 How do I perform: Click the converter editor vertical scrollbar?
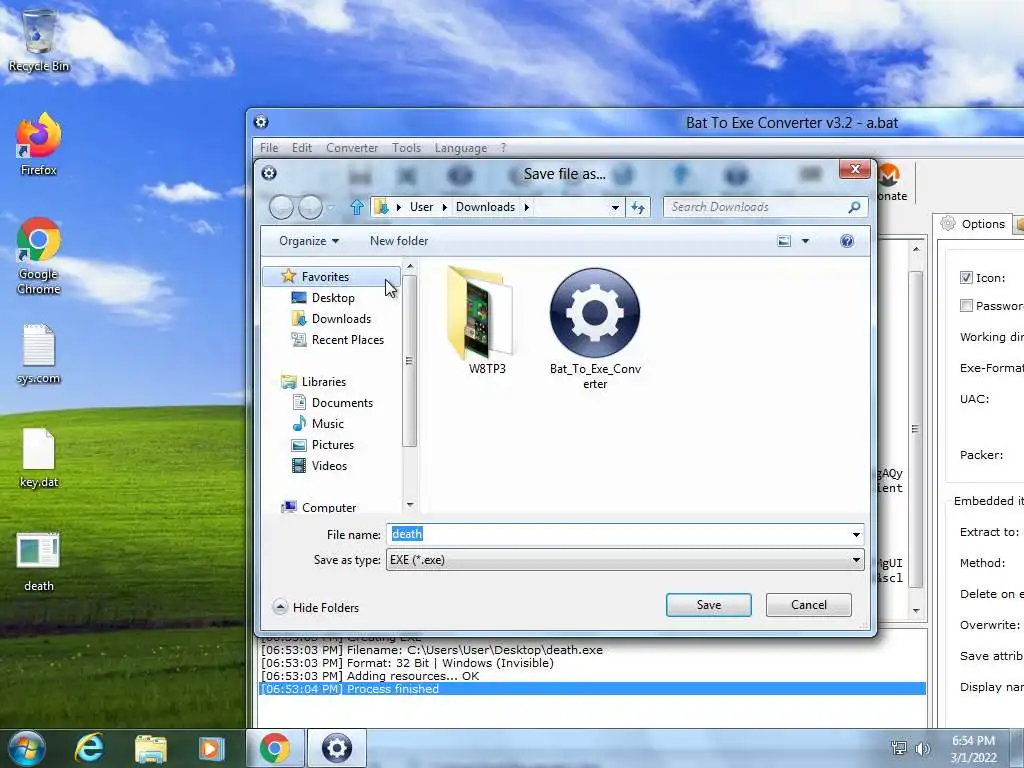[x=916, y=429]
